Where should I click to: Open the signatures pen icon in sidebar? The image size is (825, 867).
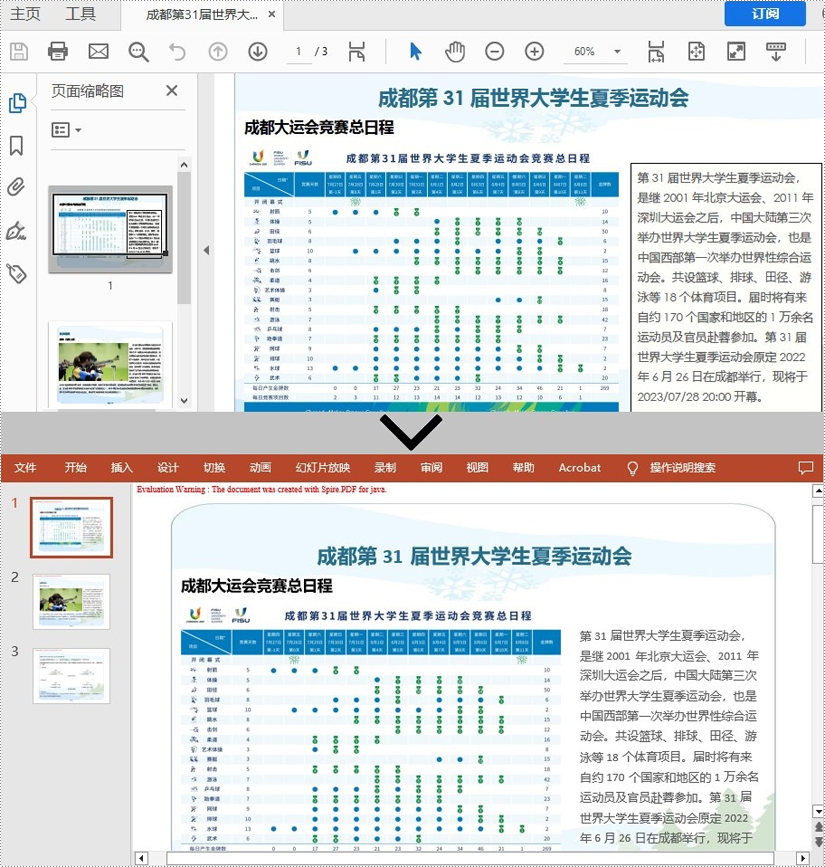click(16, 231)
